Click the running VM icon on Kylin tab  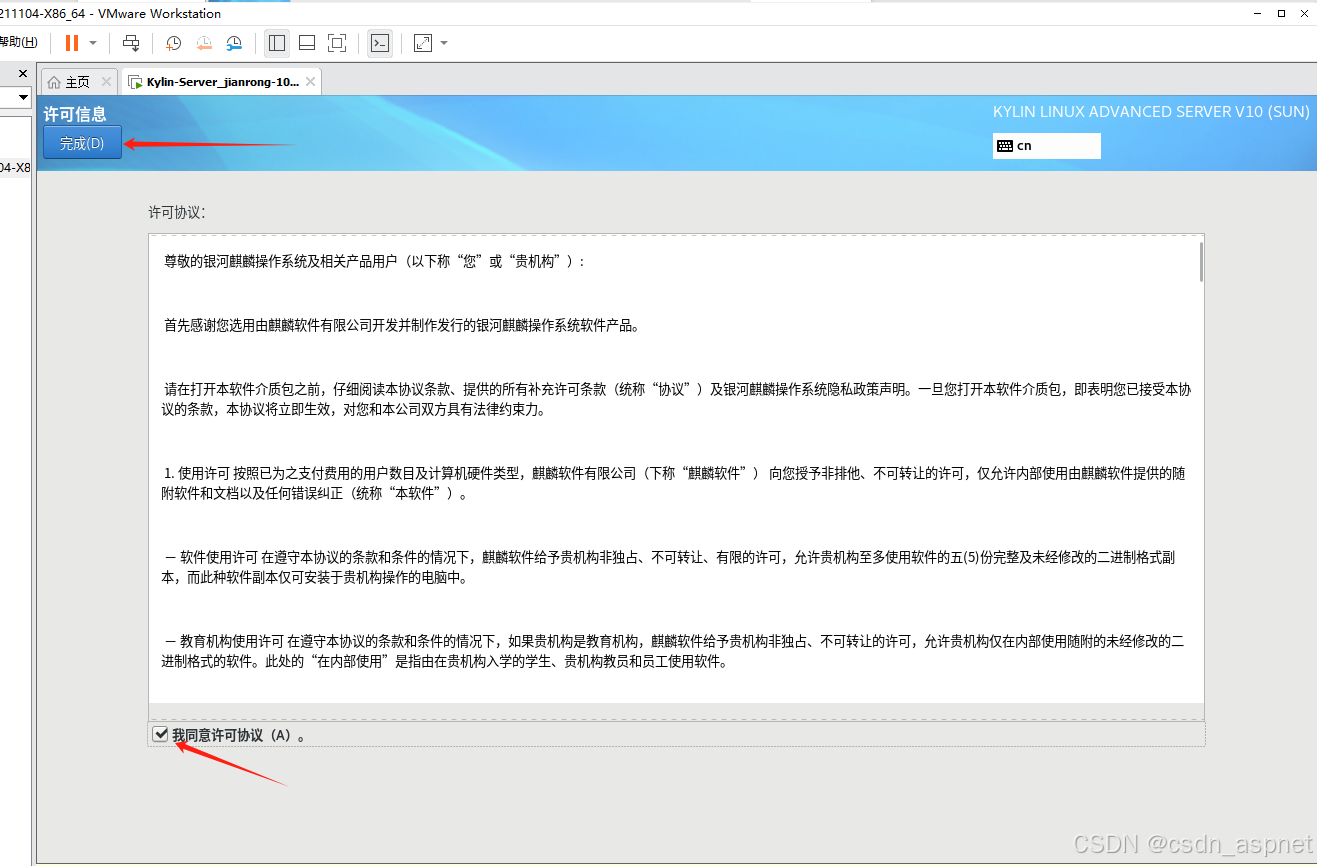point(134,82)
